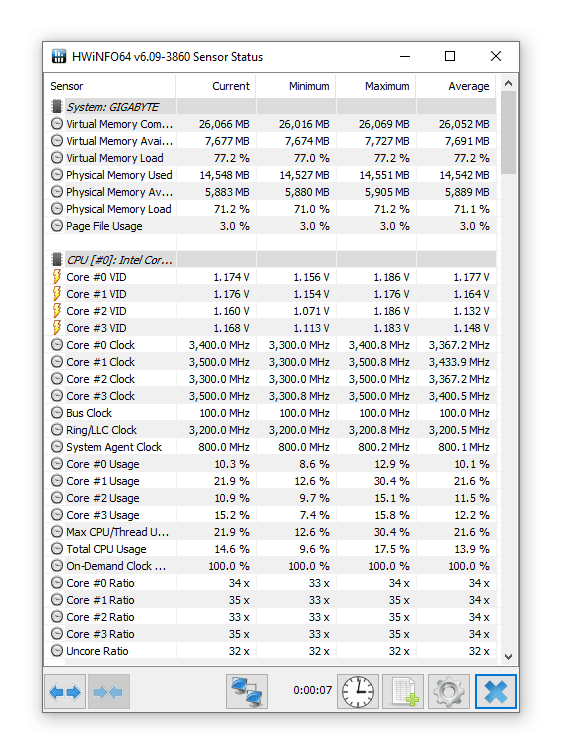Close sensors with the blue X button

(x=496, y=692)
